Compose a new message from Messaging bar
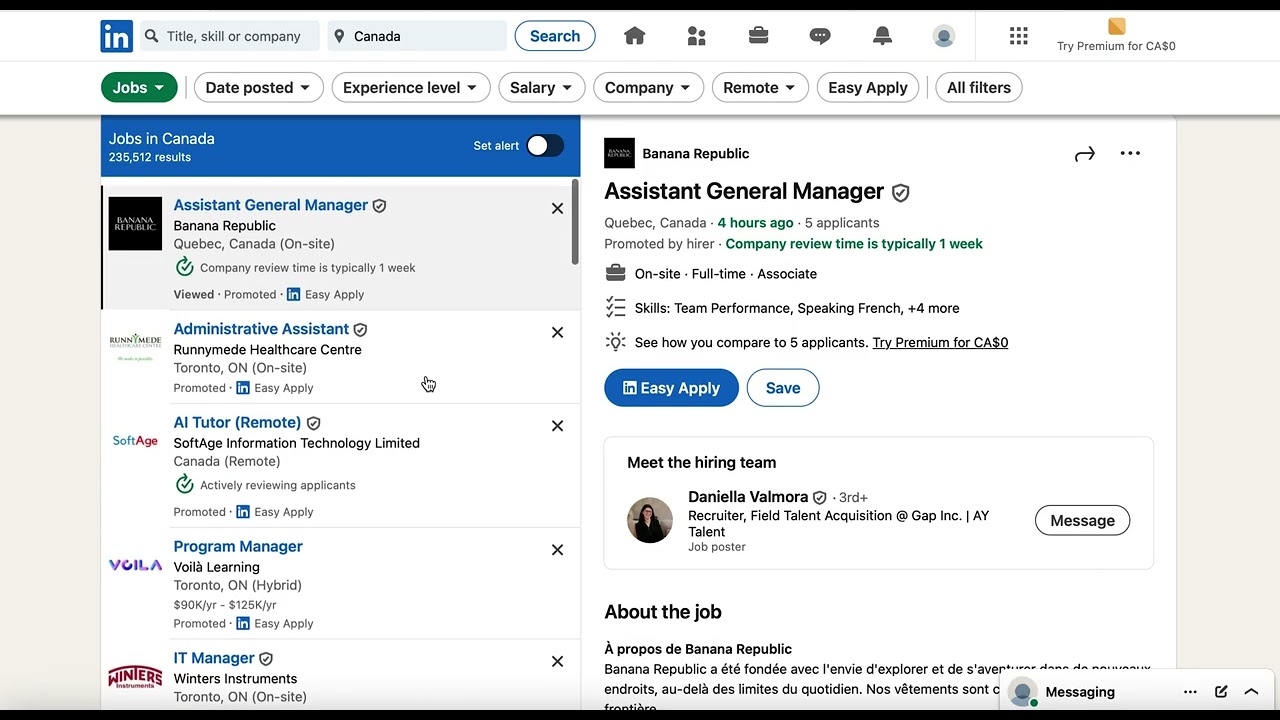1280x720 pixels. (x=1221, y=692)
